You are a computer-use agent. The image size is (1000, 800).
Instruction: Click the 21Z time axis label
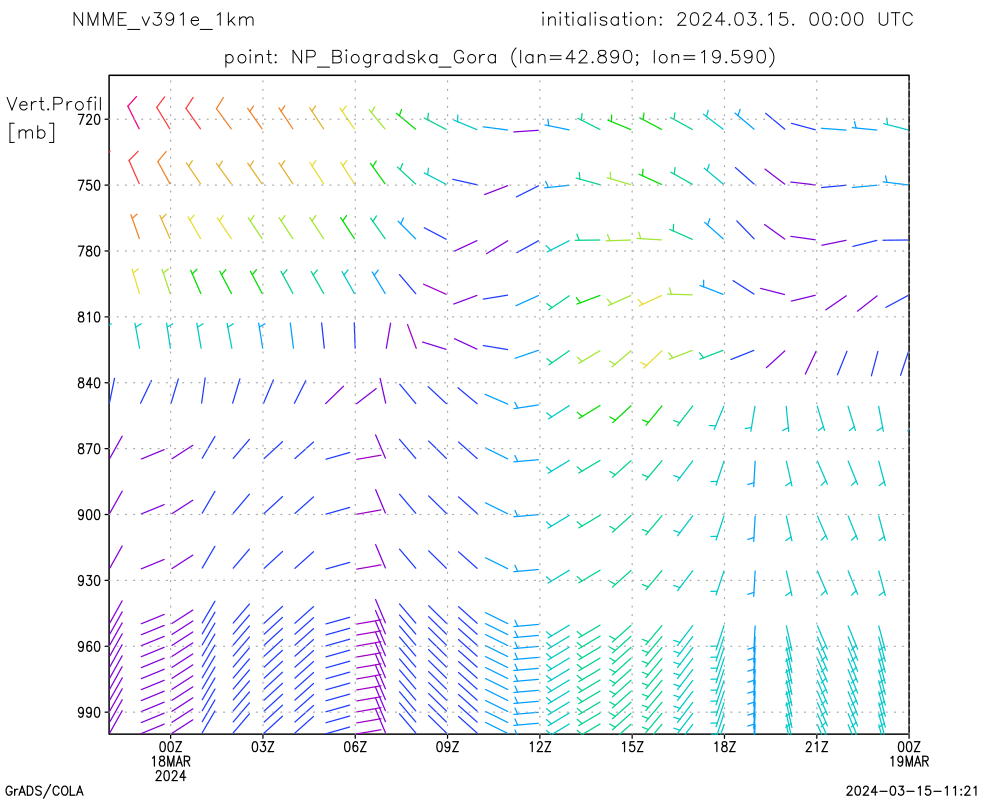pyautogui.click(x=816, y=746)
